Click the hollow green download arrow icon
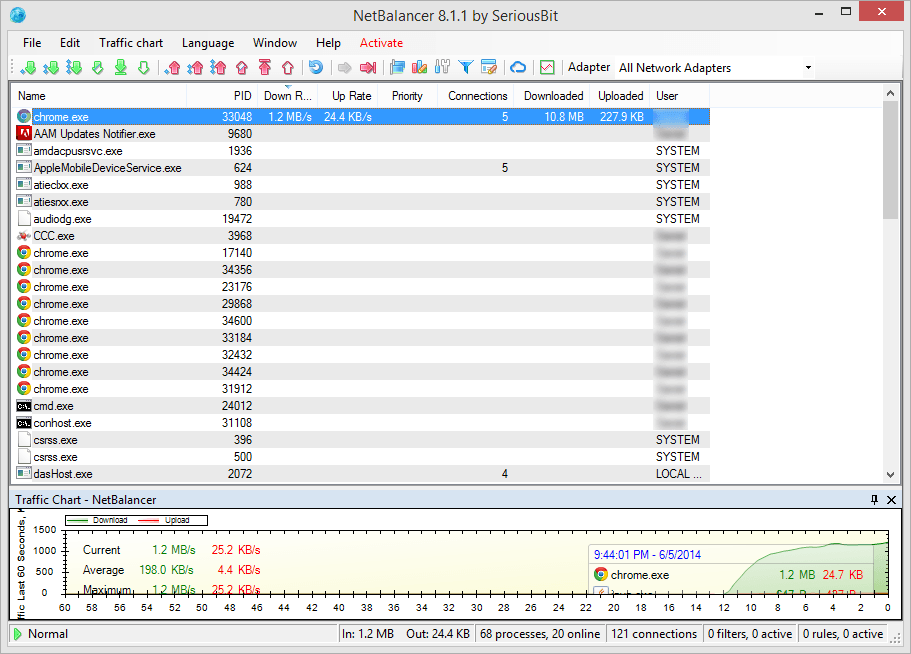Screen dimensions: 911x654 [x=144, y=67]
